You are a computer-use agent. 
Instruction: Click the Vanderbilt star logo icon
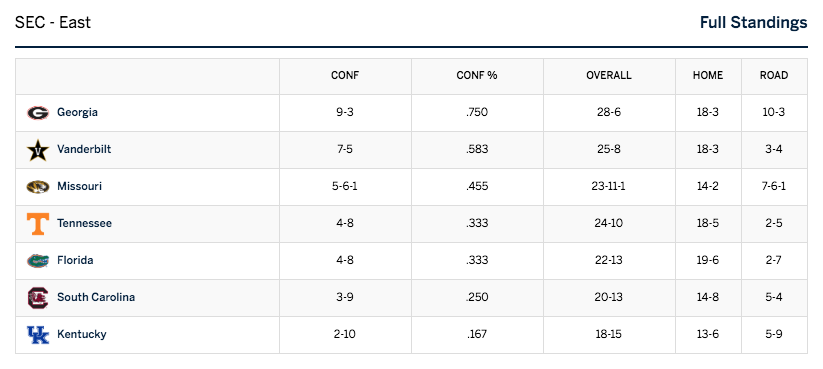(38, 150)
